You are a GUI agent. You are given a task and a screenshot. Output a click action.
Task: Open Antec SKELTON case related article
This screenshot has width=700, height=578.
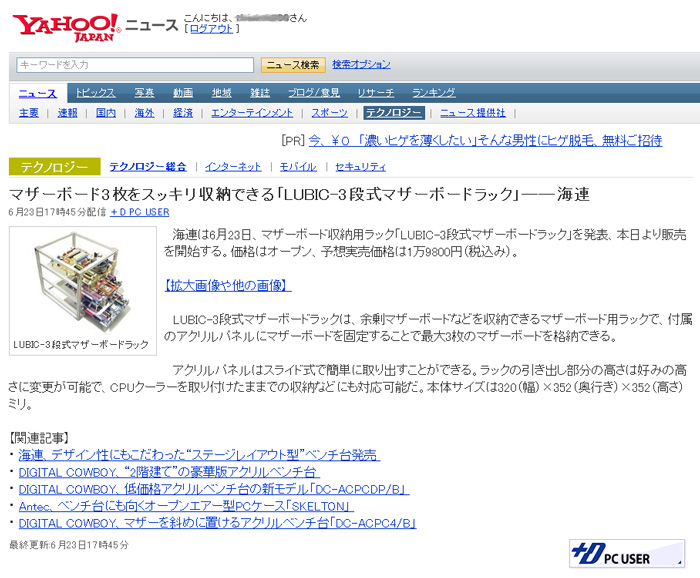[186, 506]
